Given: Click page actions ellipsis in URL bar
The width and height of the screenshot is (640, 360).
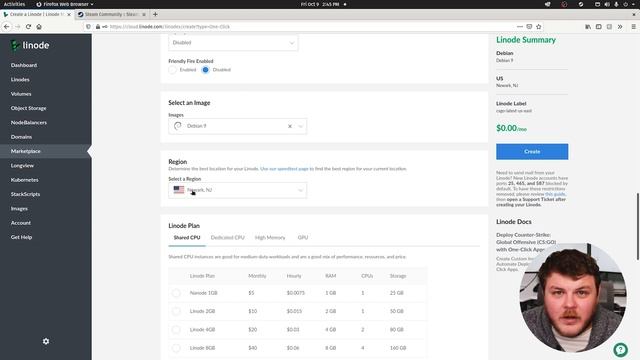Looking at the screenshot, I should tap(520, 27).
